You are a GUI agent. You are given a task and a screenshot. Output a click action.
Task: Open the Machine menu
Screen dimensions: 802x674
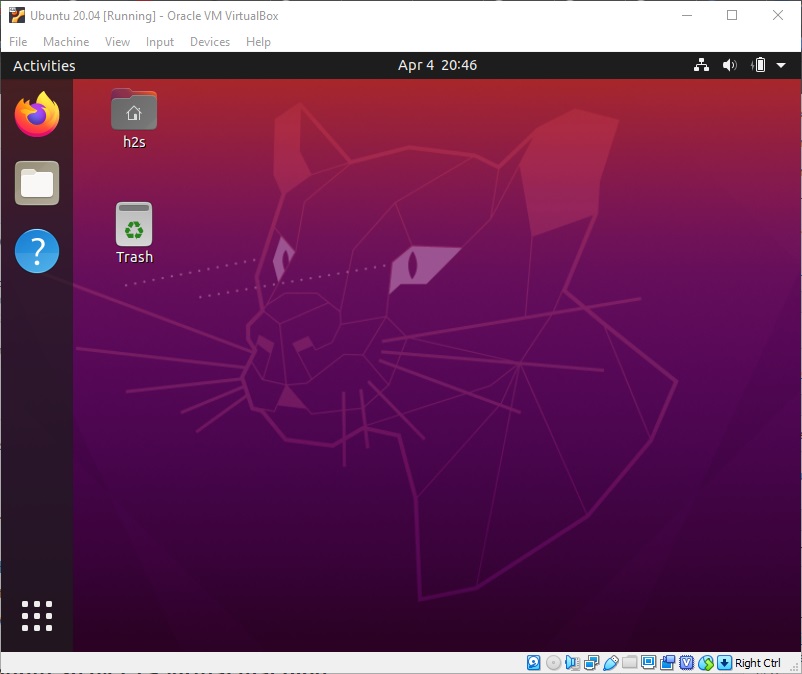pyautogui.click(x=66, y=41)
